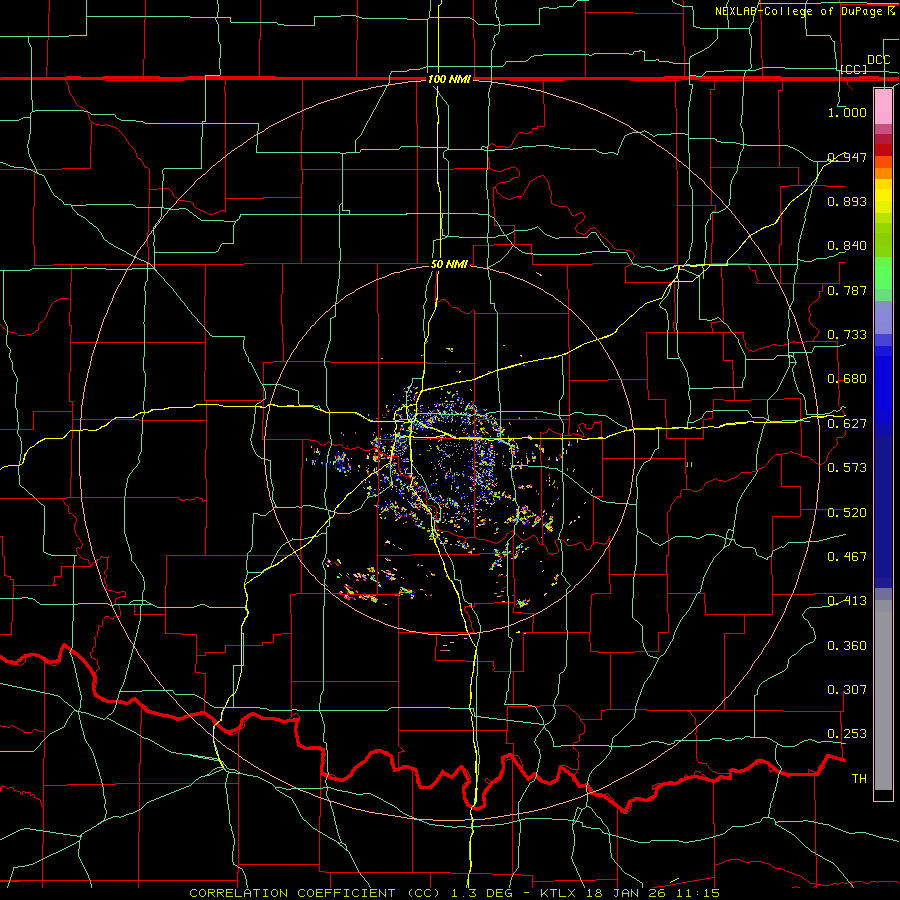Image resolution: width=900 pixels, height=900 pixels.
Task: Click the "100 NMI" range ring label
Action: coord(449,79)
